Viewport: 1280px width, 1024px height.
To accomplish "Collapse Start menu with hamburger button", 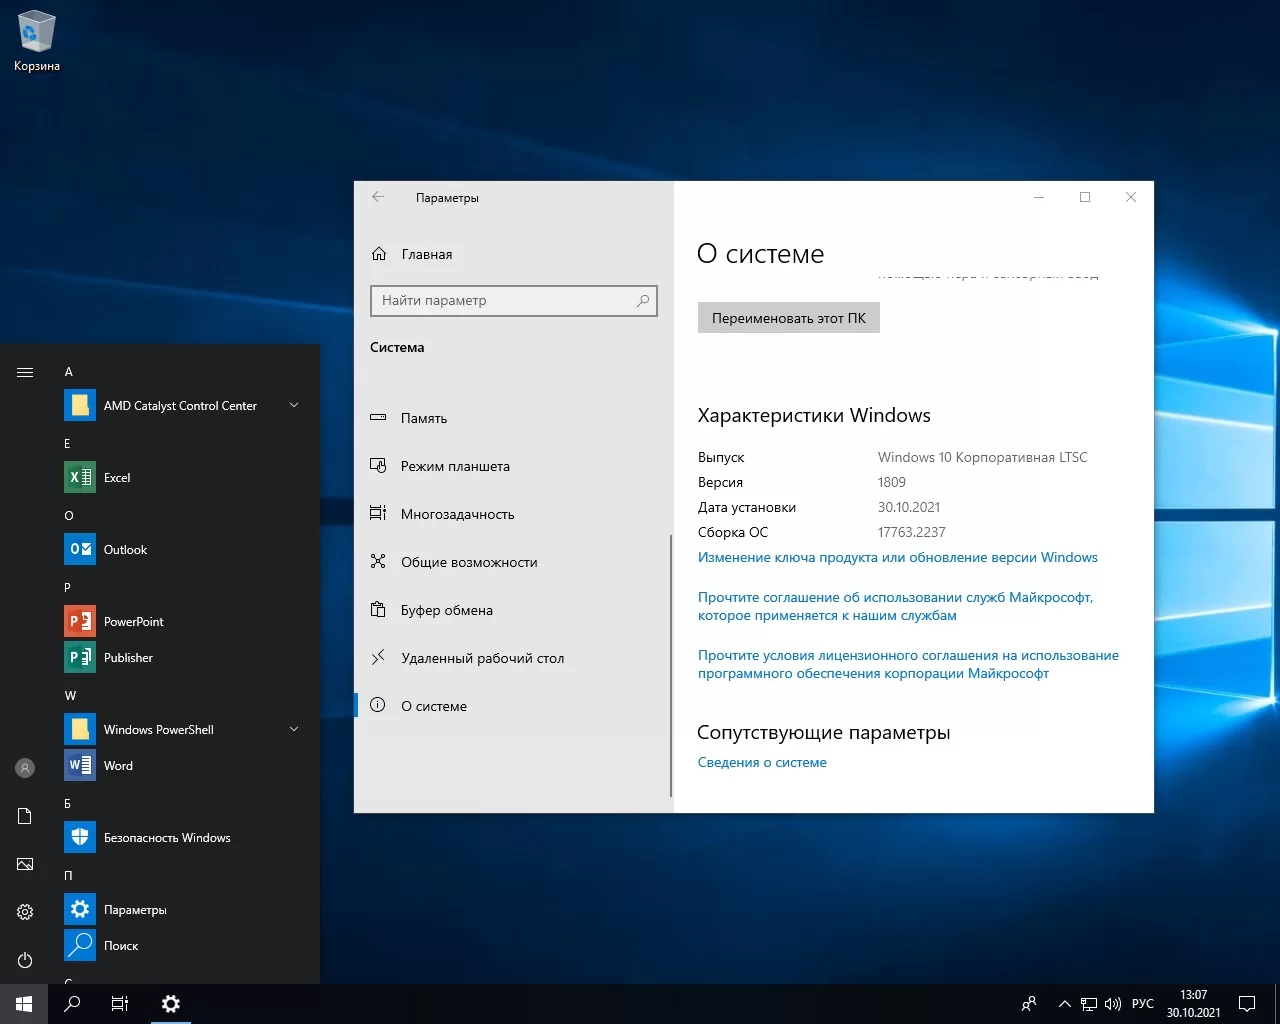I will tap(25, 372).
